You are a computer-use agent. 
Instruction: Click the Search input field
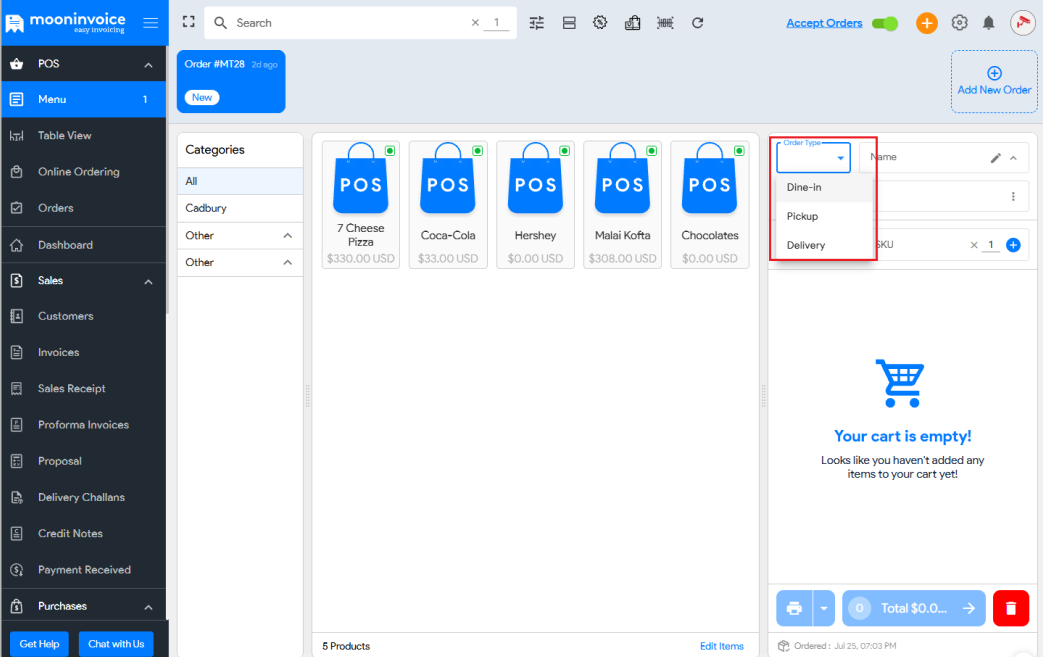pos(350,23)
